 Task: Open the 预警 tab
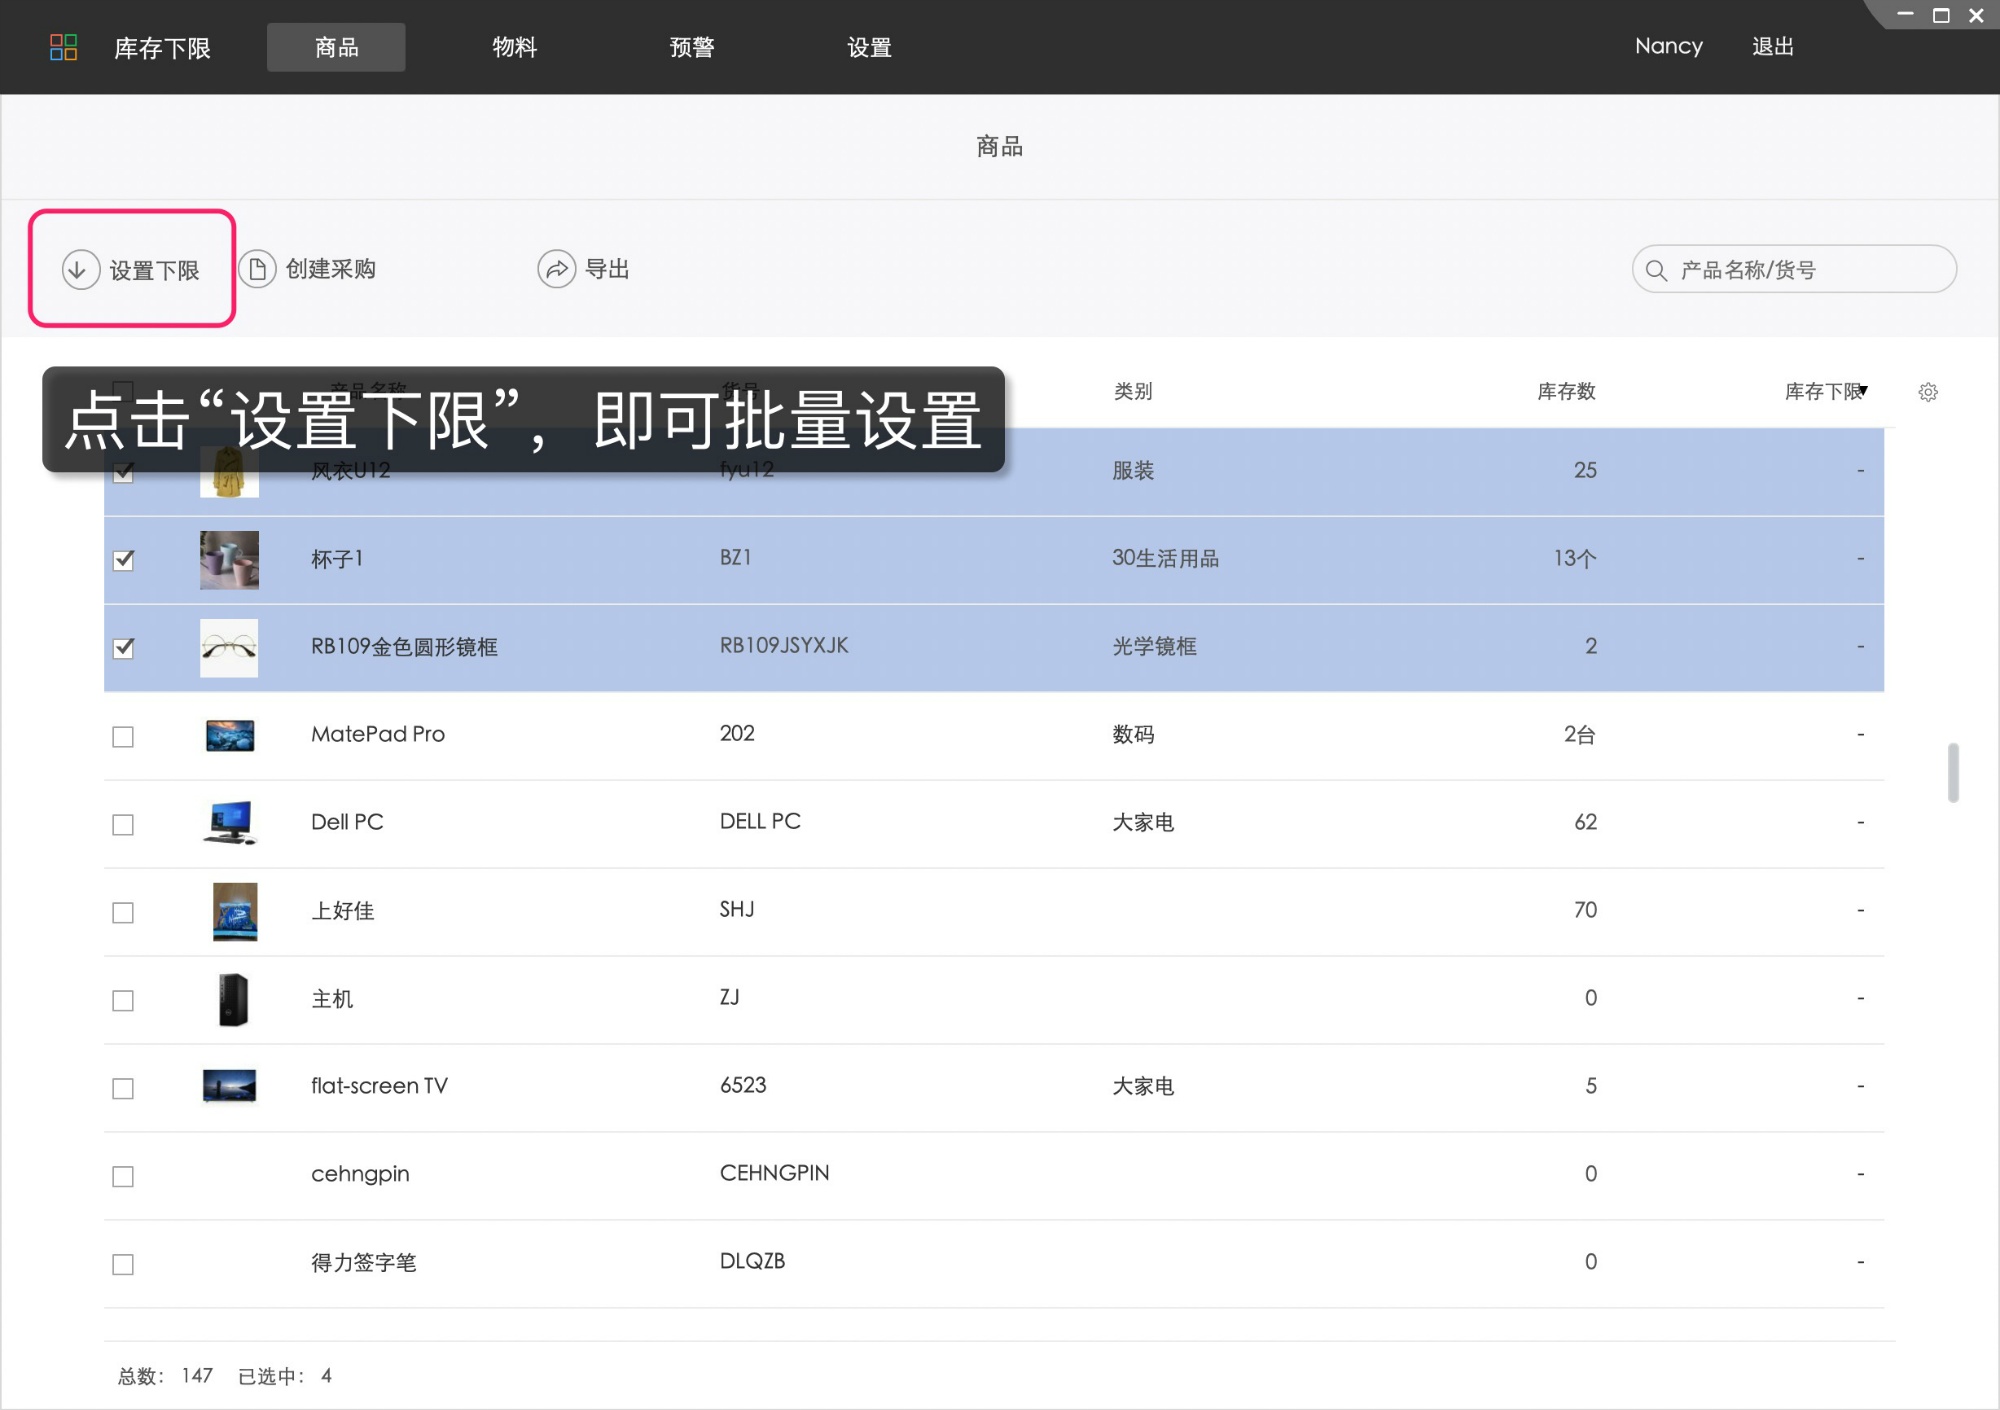point(690,47)
